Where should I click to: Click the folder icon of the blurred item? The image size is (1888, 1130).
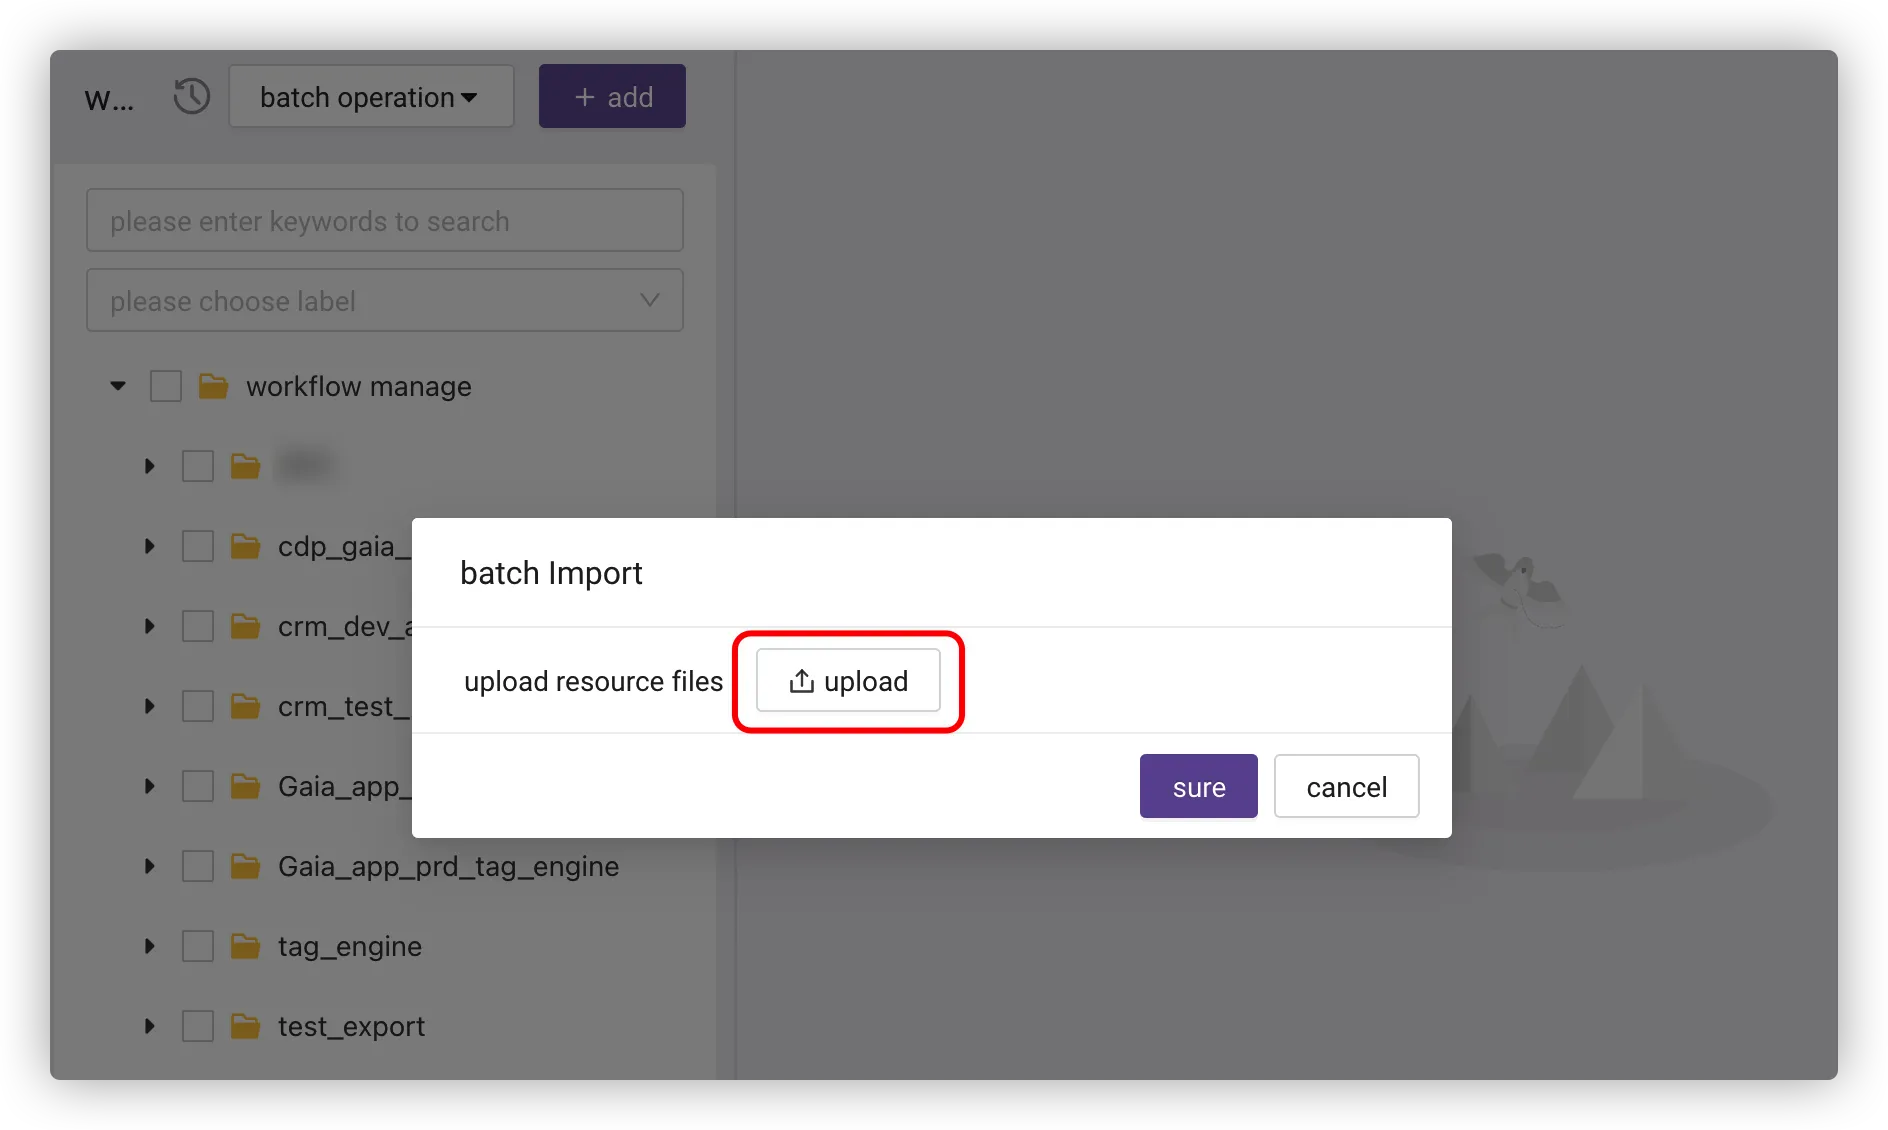click(x=245, y=466)
